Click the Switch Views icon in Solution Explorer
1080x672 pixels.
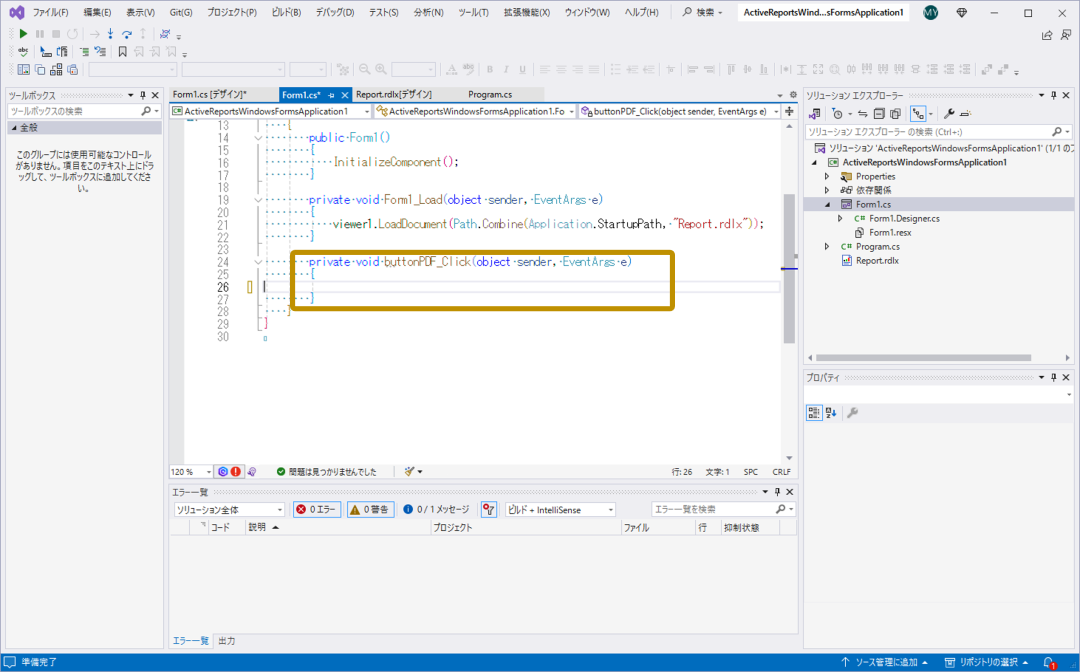(815, 114)
